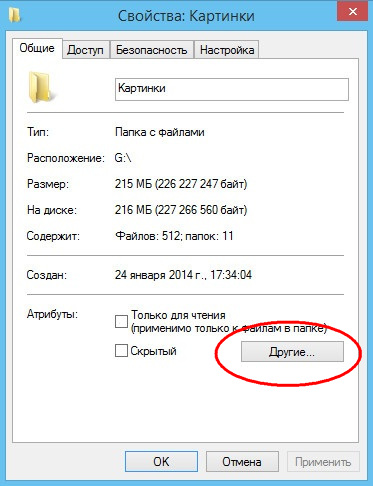Open the Безопасность tab
The height and width of the screenshot is (486, 373).
point(152,50)
